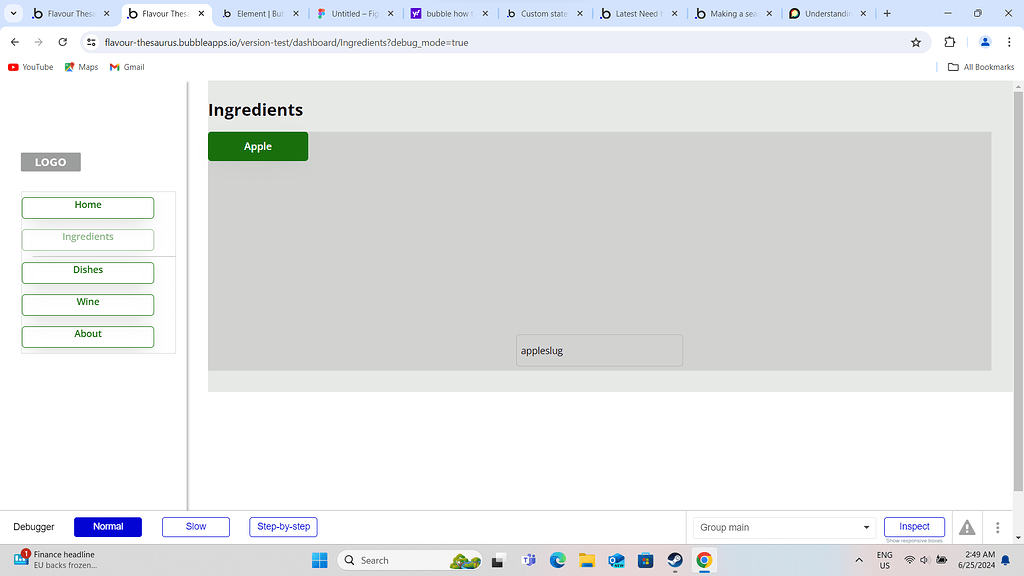Select Normal debug mode

point(107,526)
